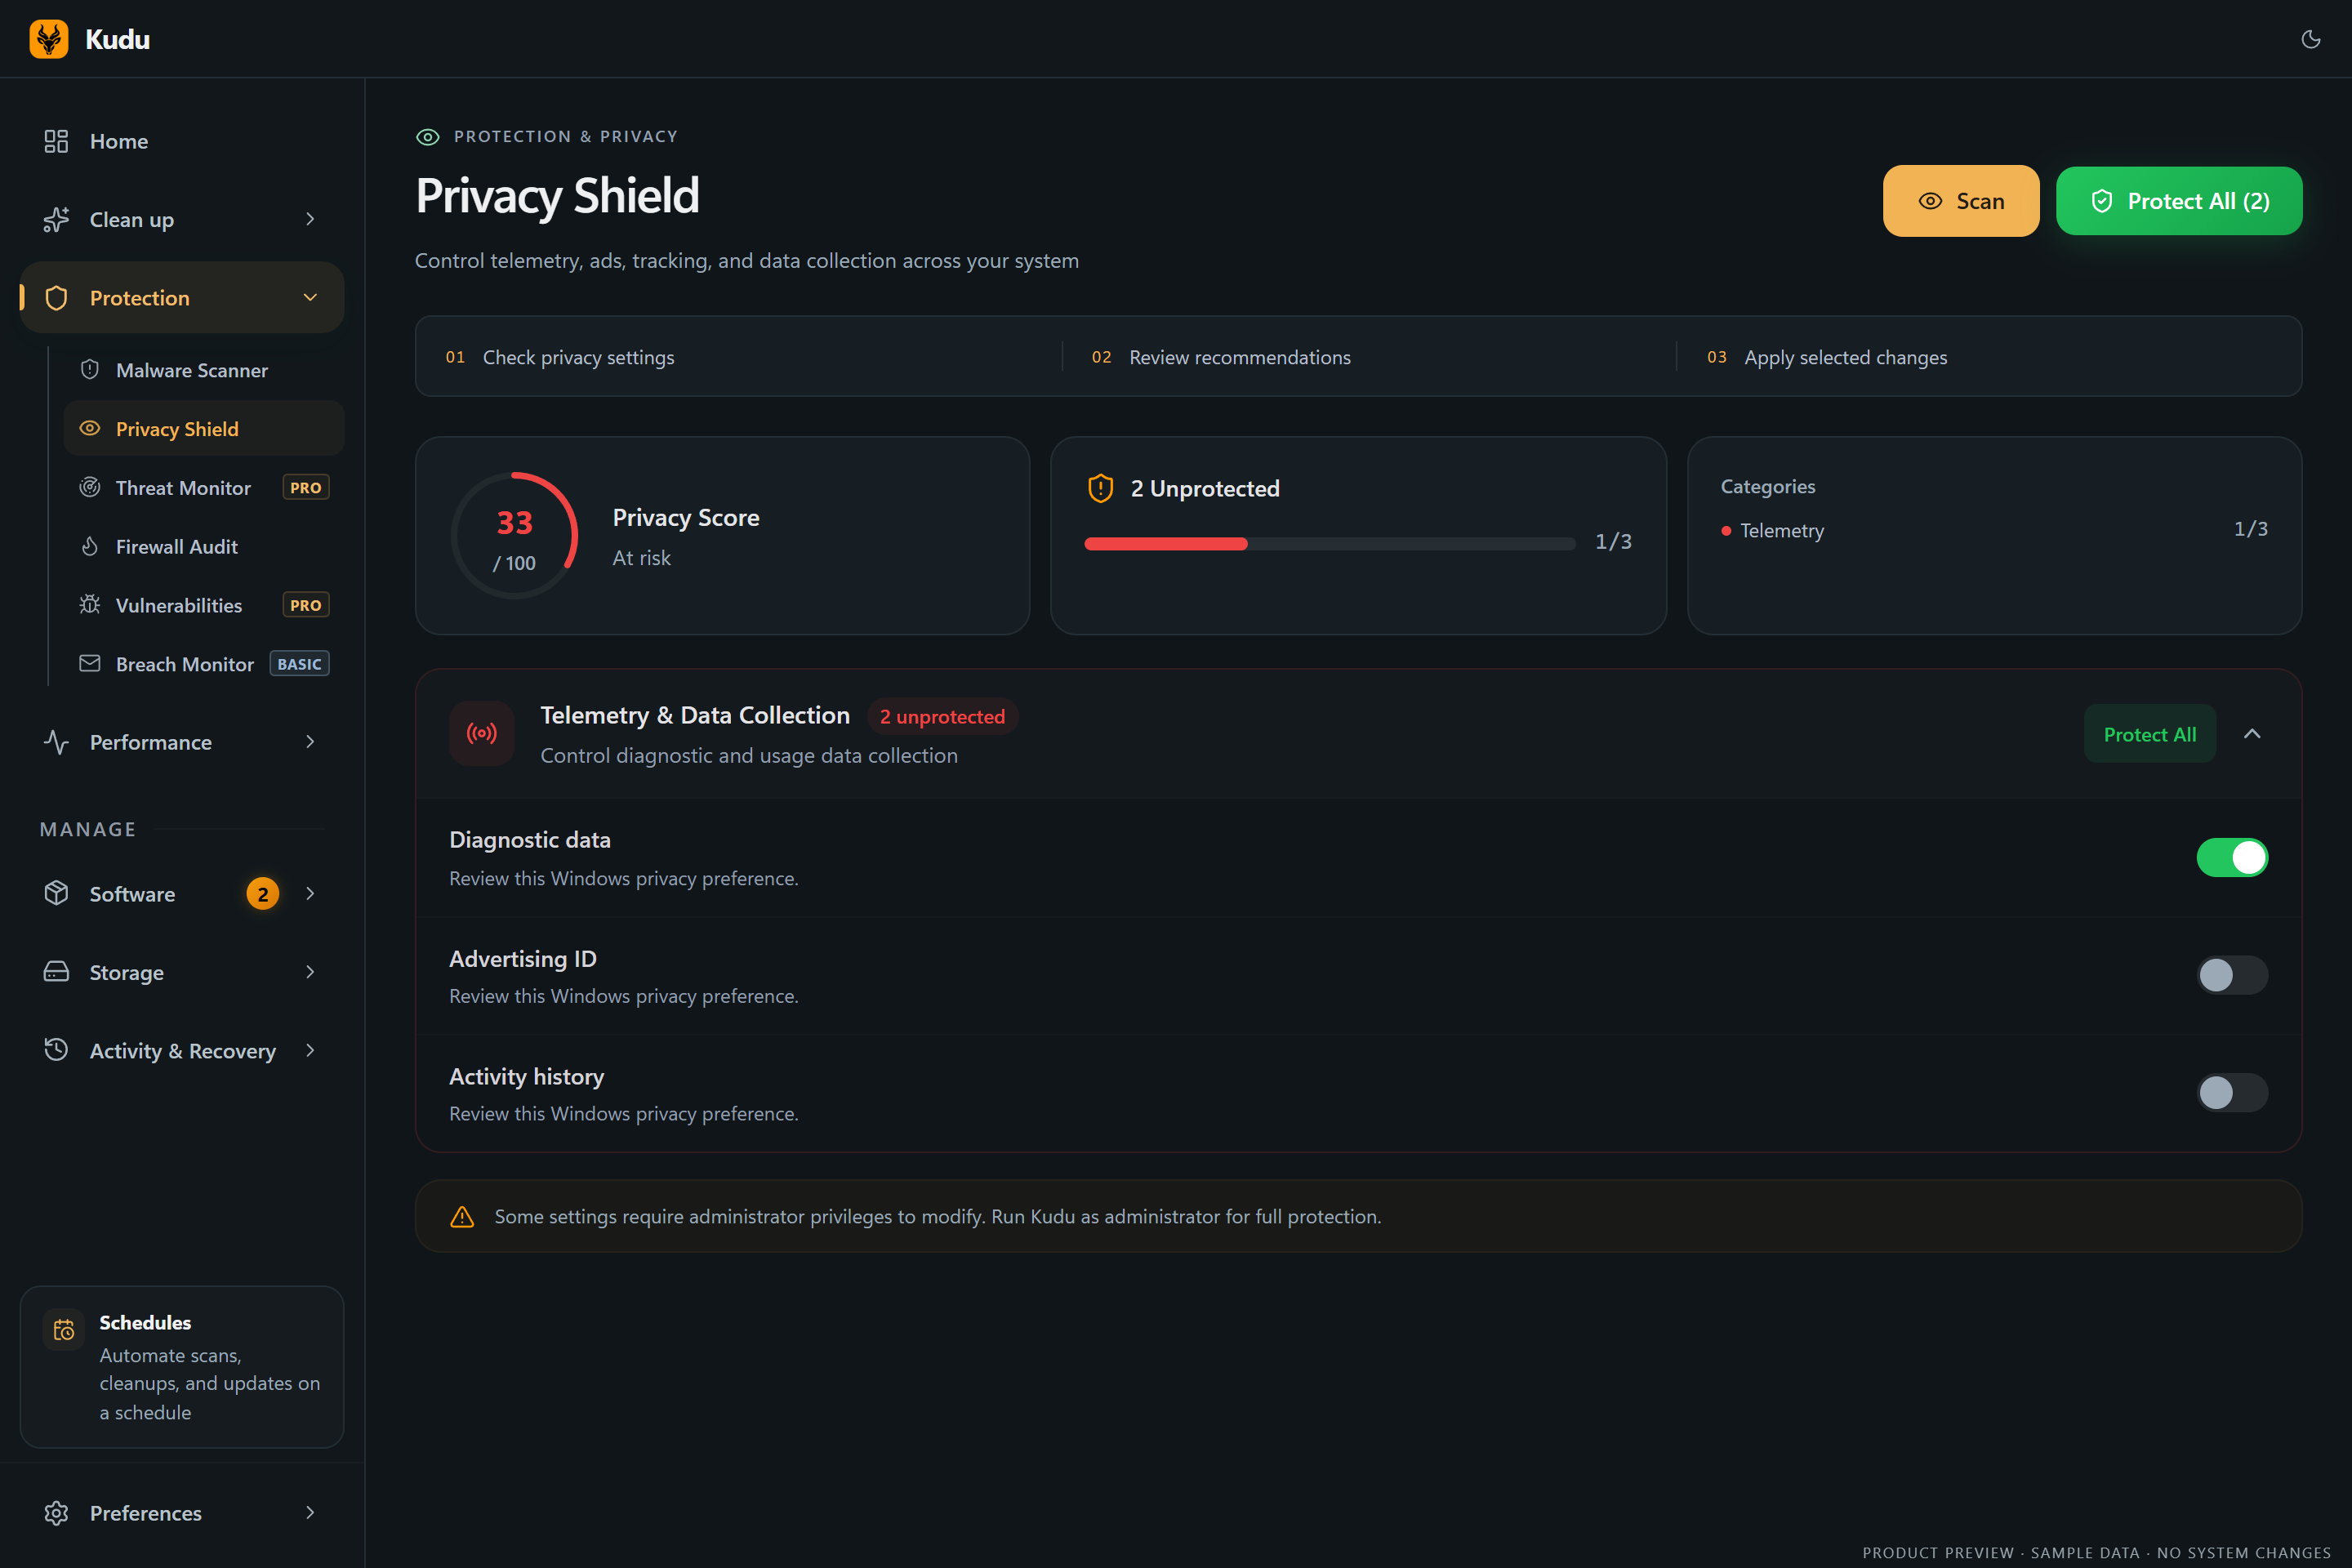
Task: Click the Software badge showing 2
Action: point(263,894)
